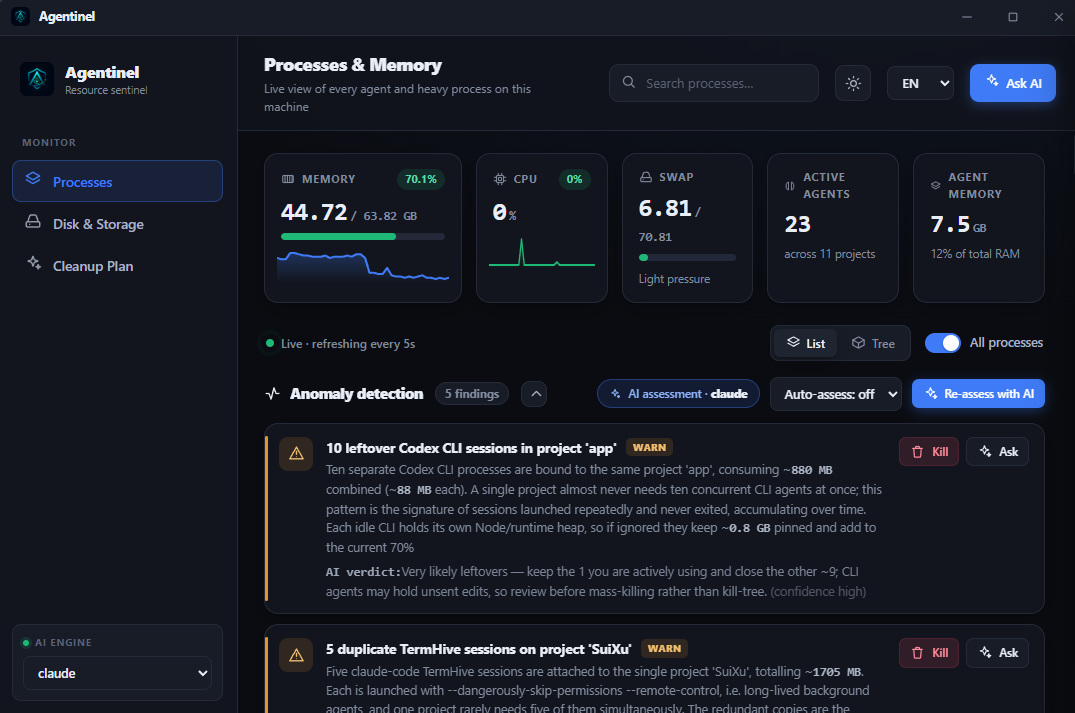
Task: Click the Cleanup Plan sparkle icon
Action: [x=34, y=263]
